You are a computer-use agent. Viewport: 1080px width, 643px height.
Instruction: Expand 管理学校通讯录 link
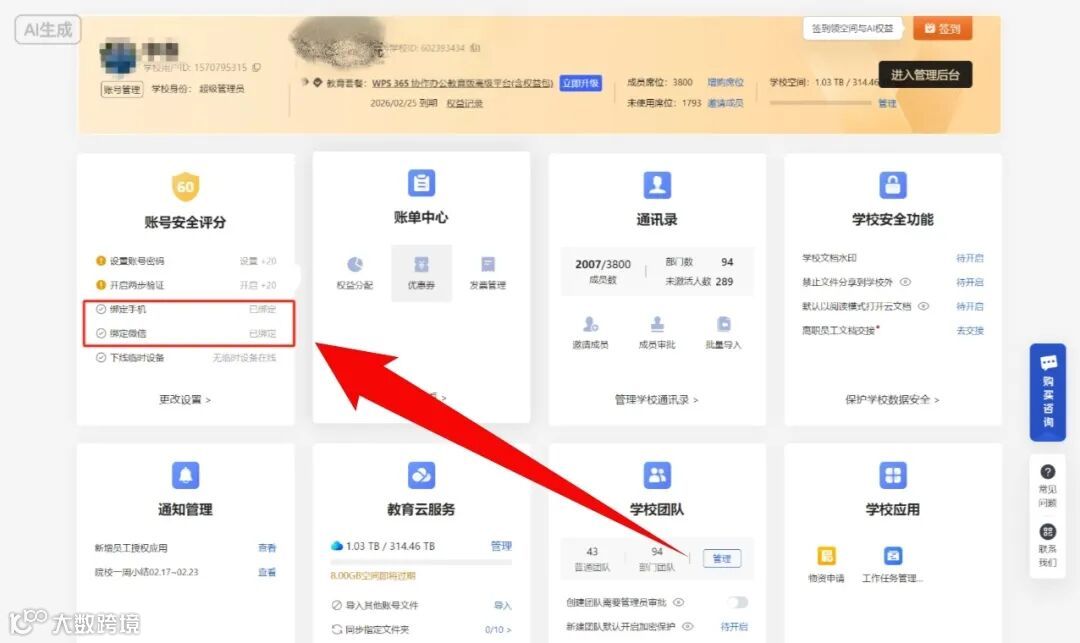(656, 399)
